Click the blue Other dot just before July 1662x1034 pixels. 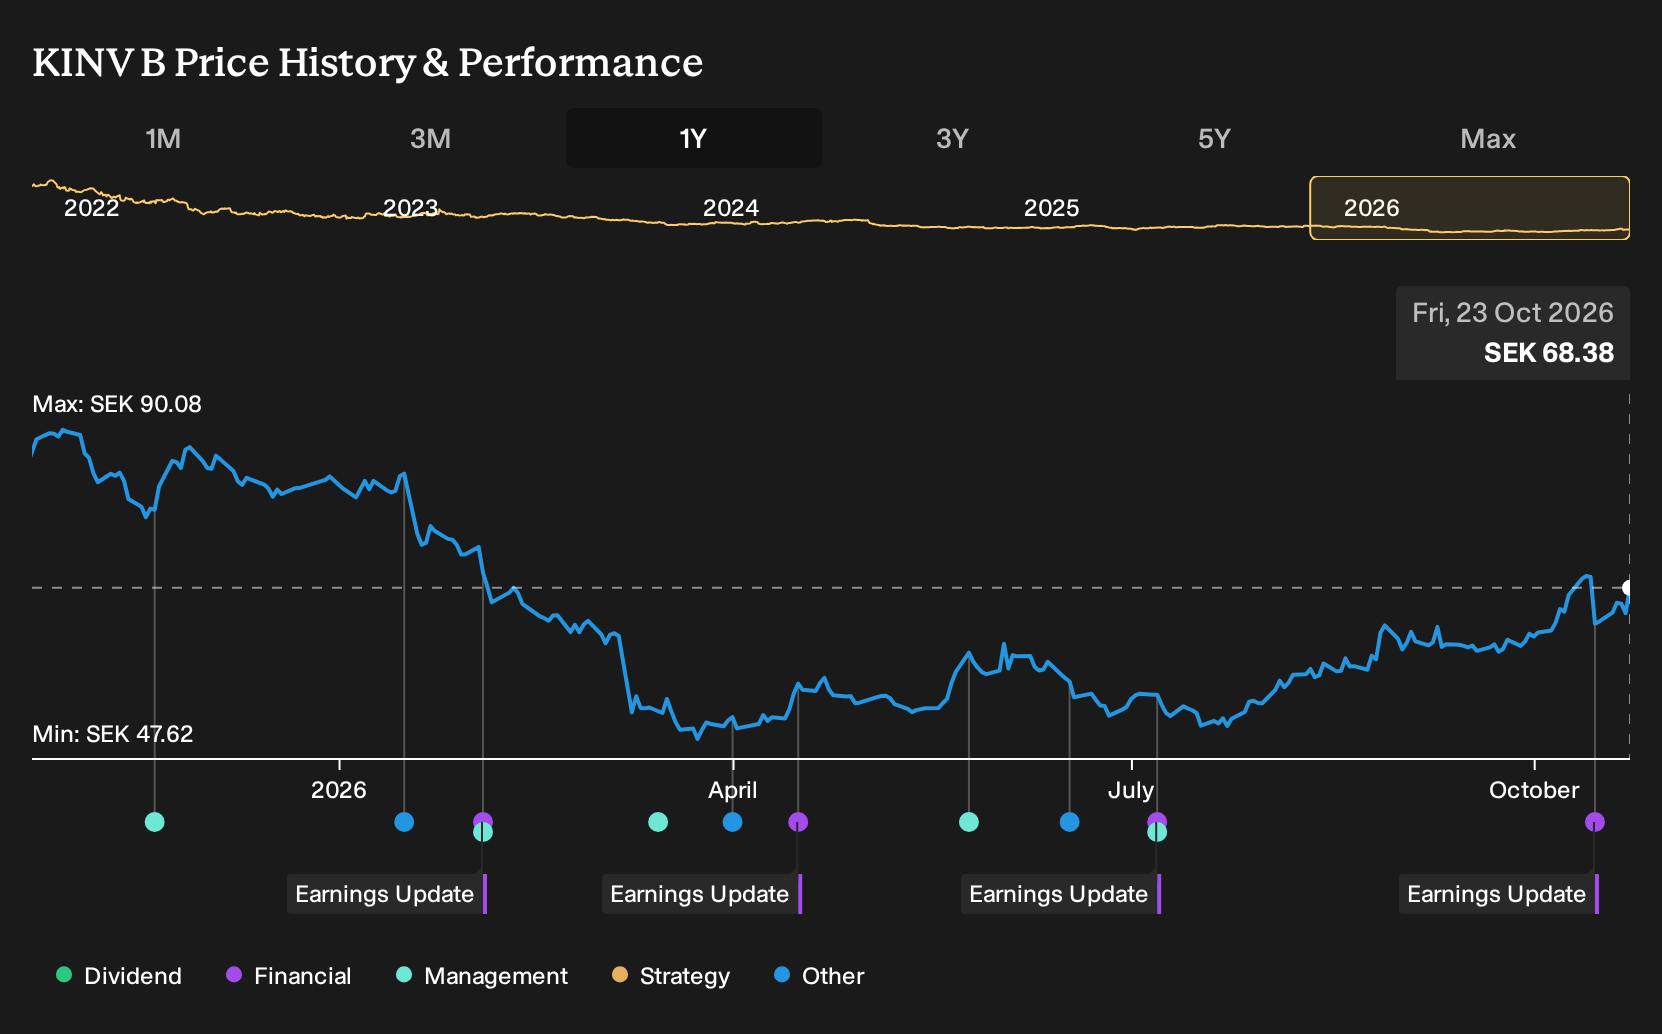(1070, 822)
